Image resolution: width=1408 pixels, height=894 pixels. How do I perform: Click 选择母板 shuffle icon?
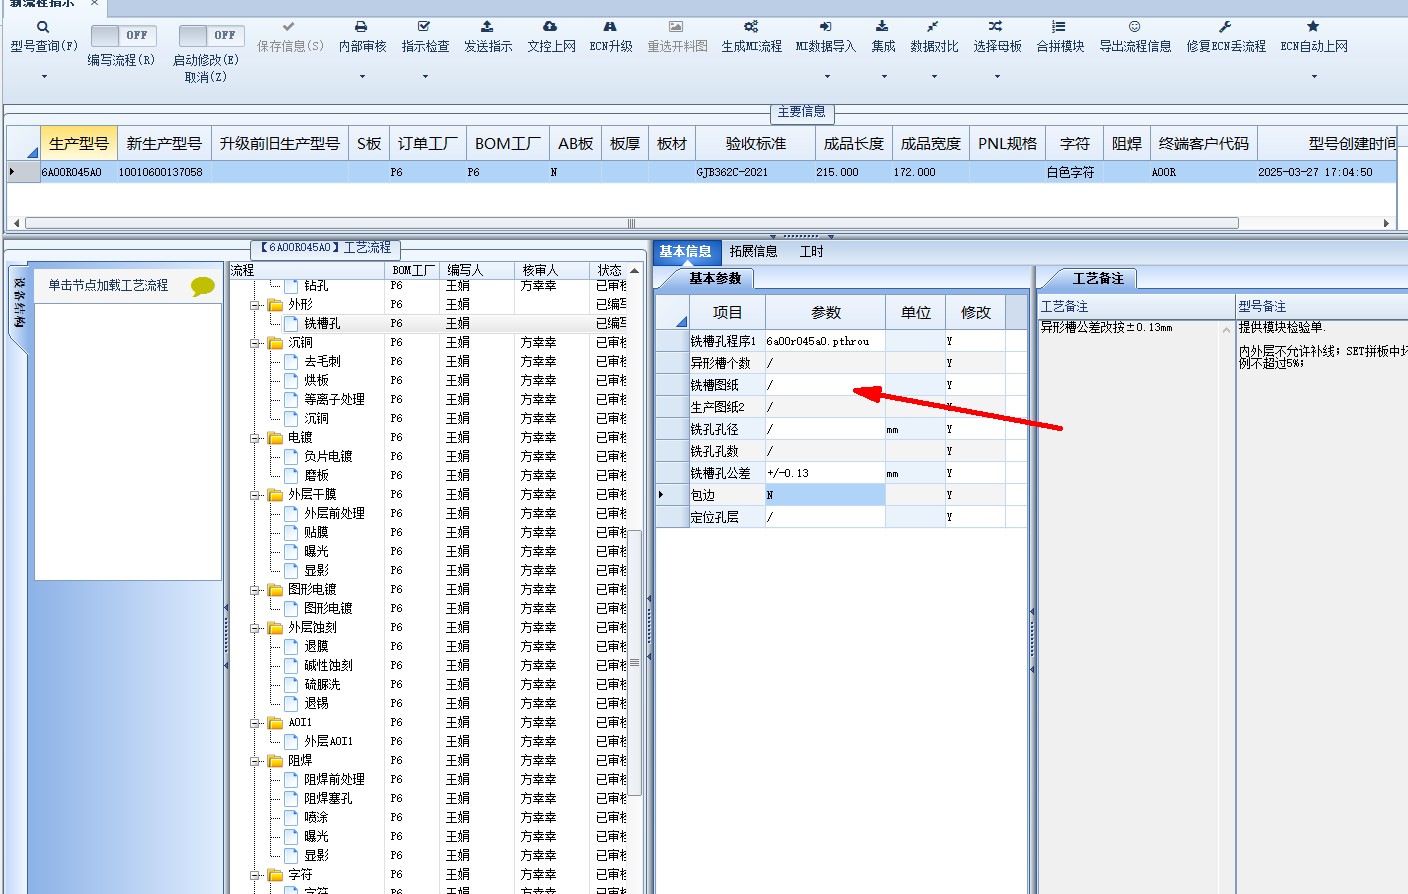pos(996,27)
